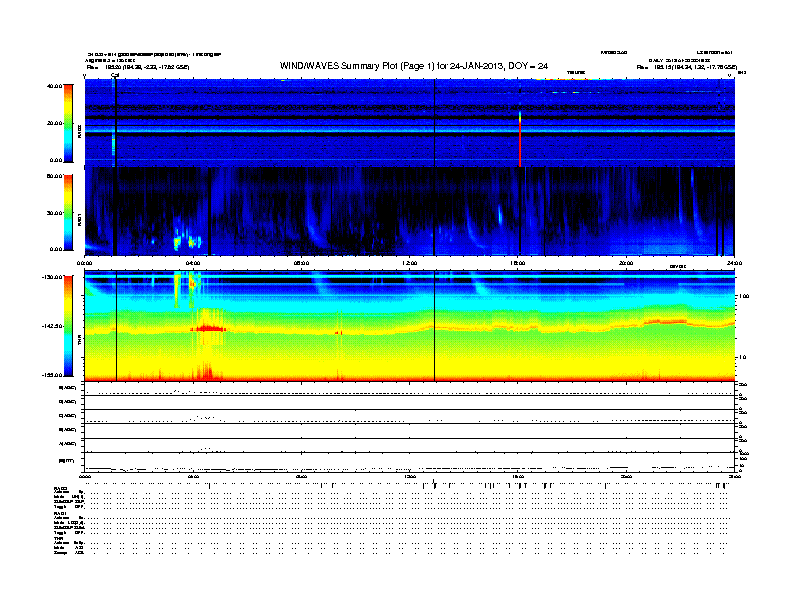
Task: Click the 40.00 label on RAD2 color scale
Action: click(x=55, y=86)
